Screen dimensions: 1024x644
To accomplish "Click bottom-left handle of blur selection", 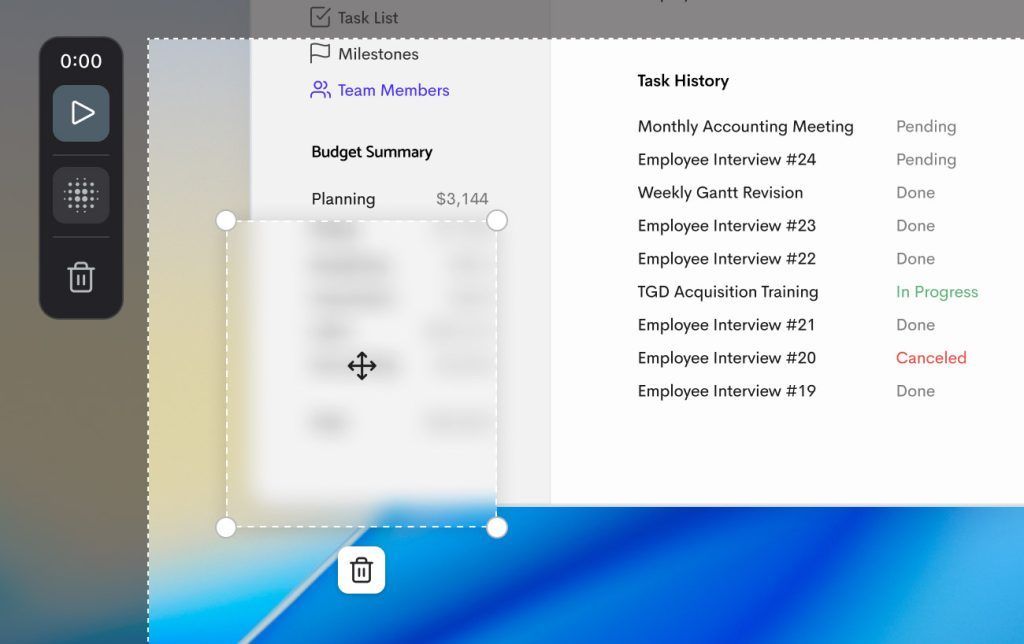I will pyautogui.click(x=226, y=527).
